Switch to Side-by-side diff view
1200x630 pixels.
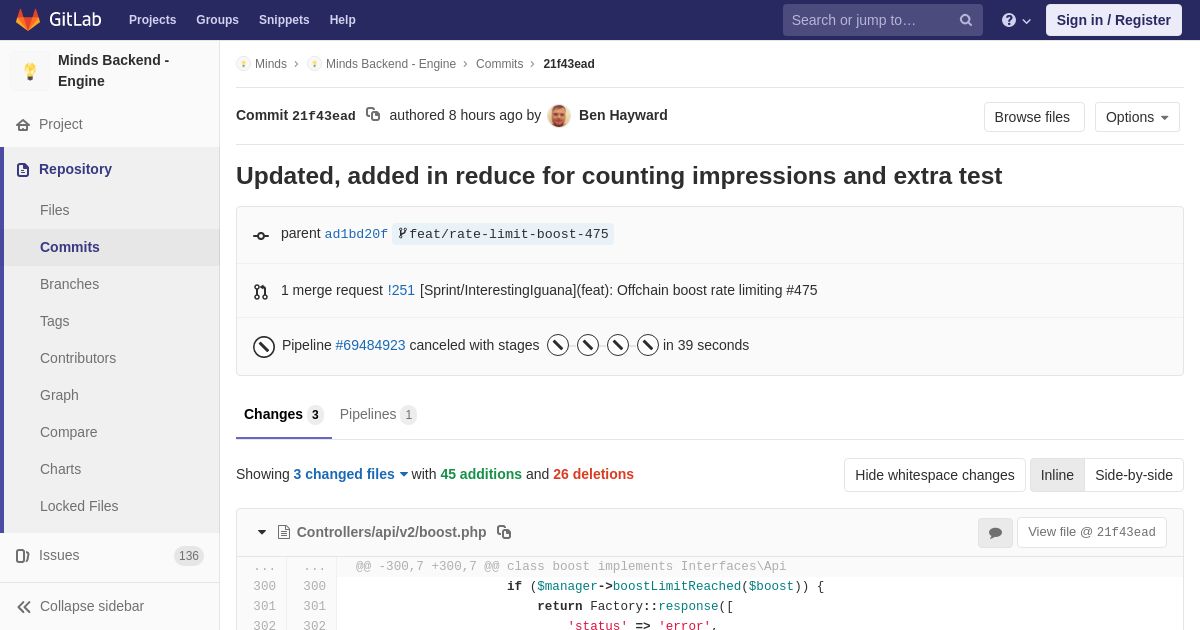pos(1133,475)
